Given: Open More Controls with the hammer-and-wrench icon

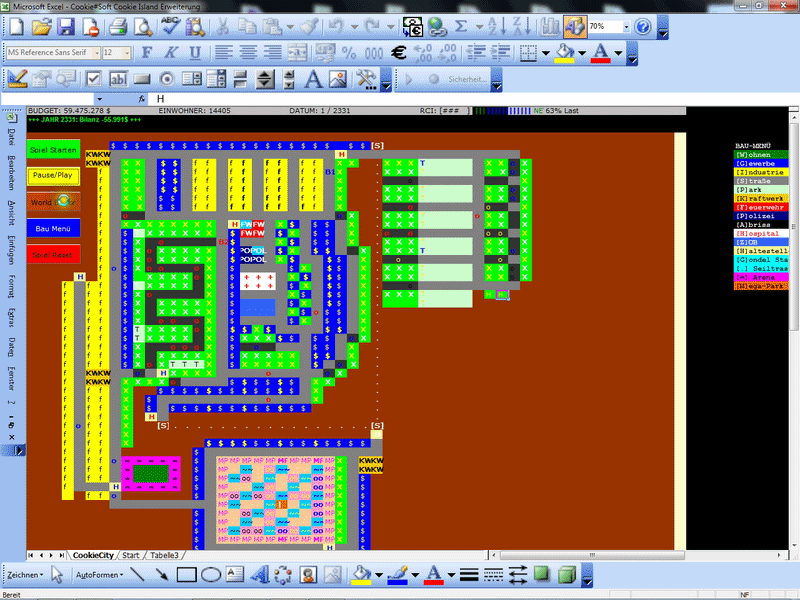Looking at the screenshot, I should [x=365, y=79].
